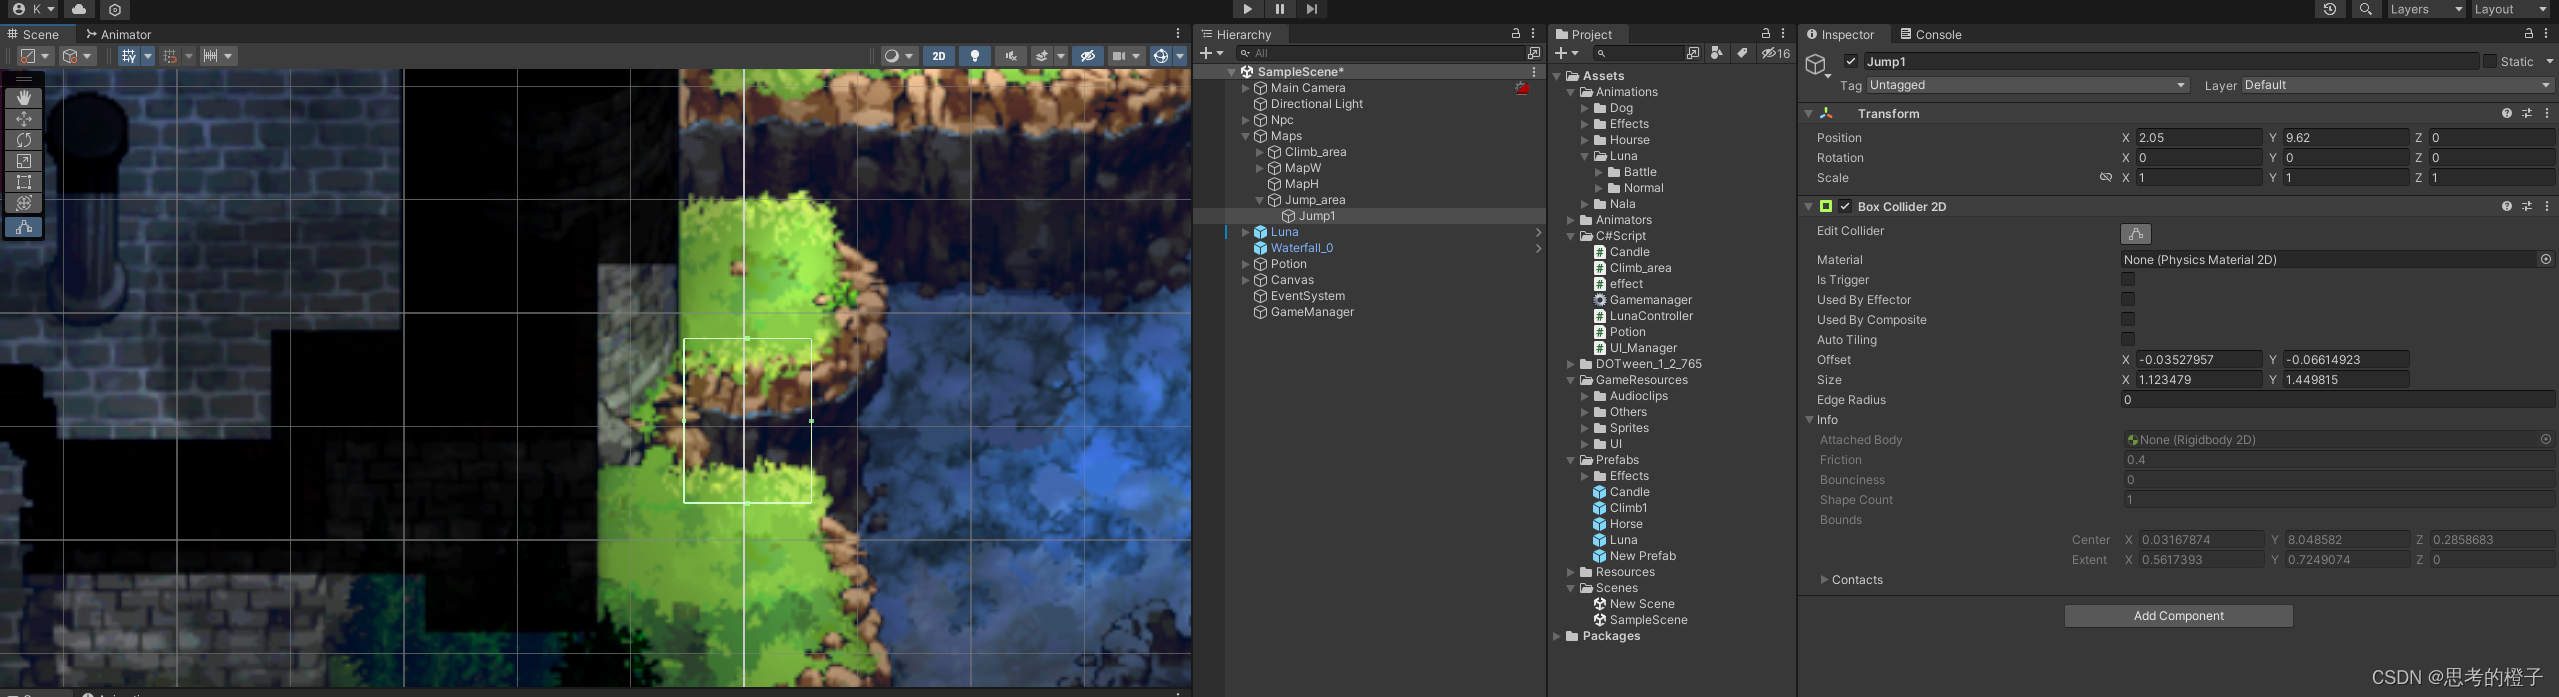The height and width of the screenshot is (697, 2559).
Task: Toggle scene lighting bulb icon
Action: (x=974, y=56)
